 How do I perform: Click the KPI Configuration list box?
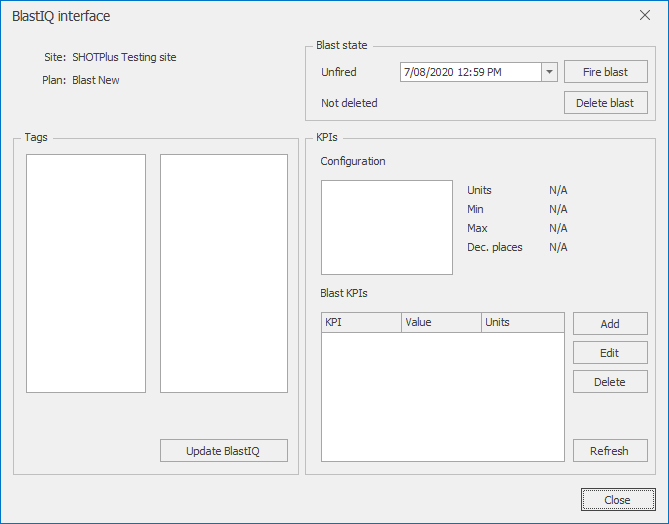[387, 227]
